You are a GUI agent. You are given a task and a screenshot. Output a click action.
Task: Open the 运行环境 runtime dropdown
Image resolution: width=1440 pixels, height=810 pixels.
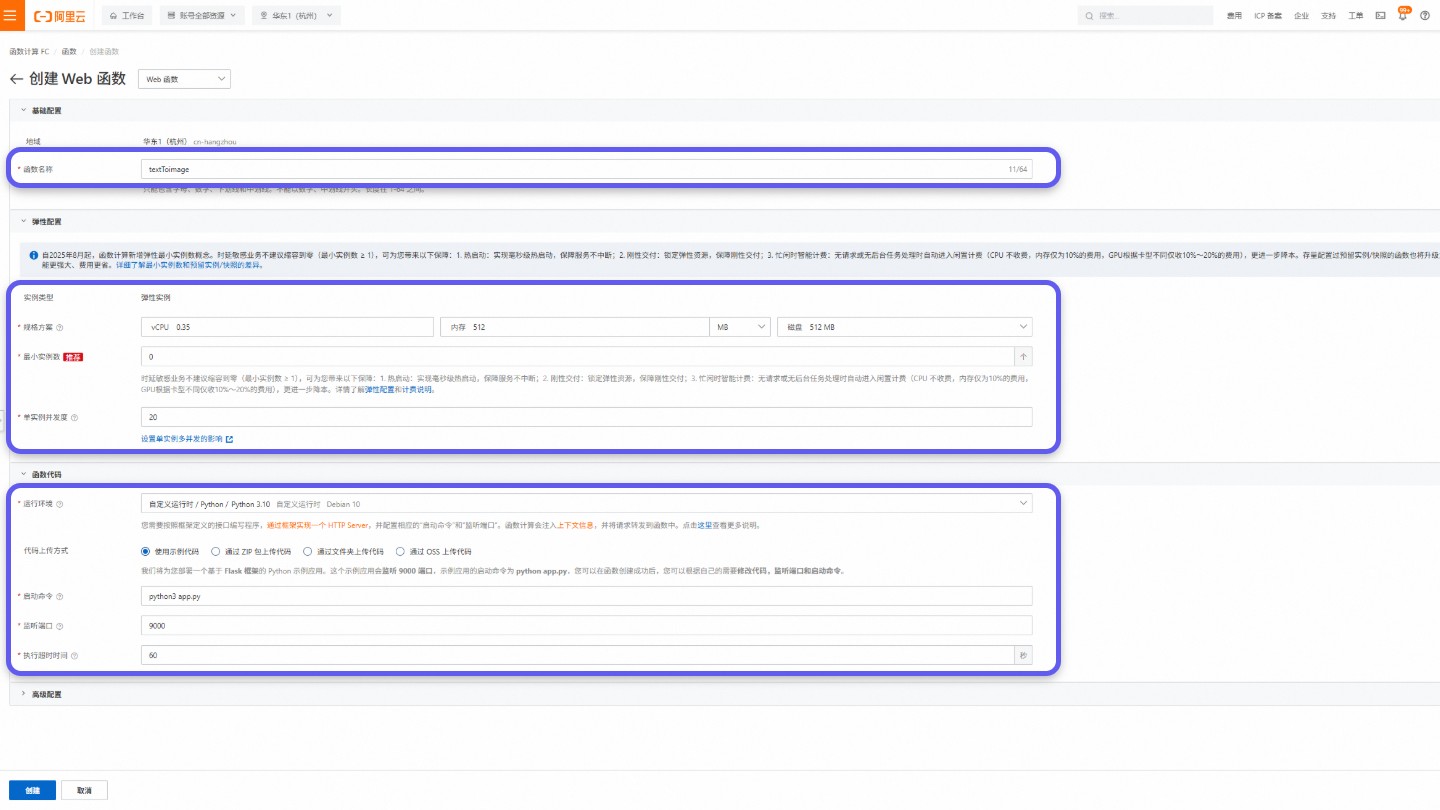585,503
